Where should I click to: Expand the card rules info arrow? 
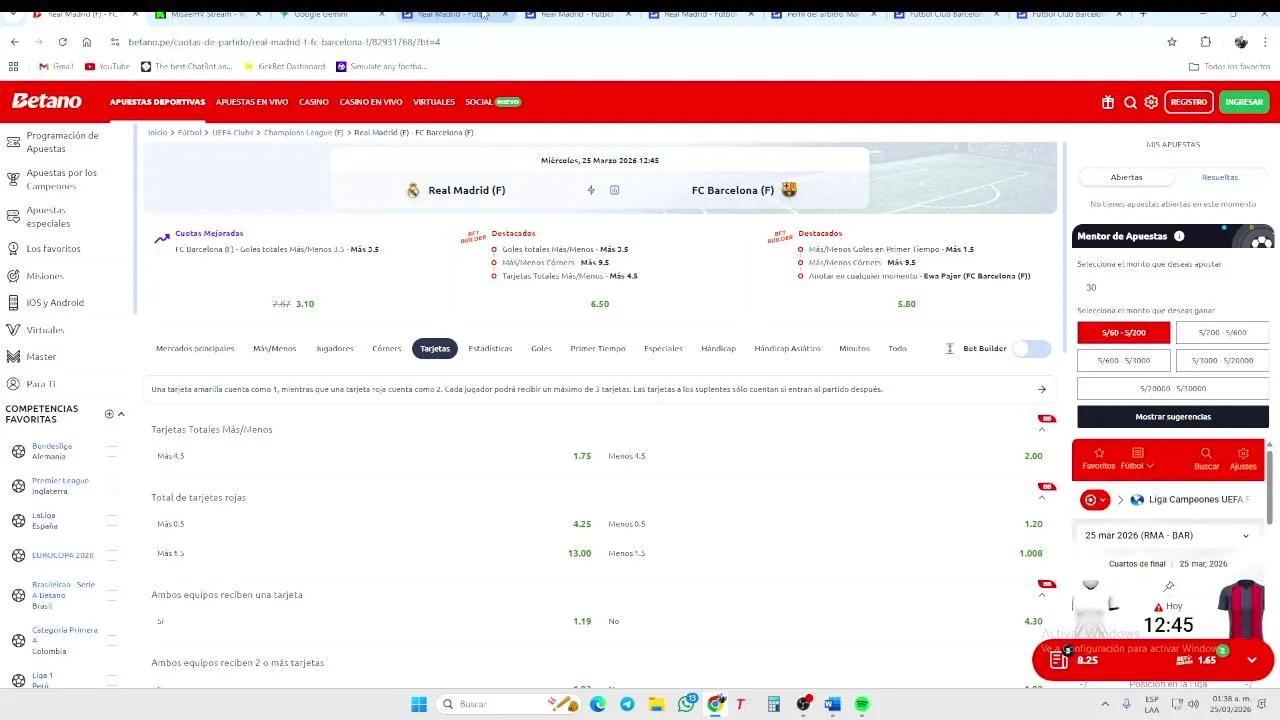tap(1041, 389)
